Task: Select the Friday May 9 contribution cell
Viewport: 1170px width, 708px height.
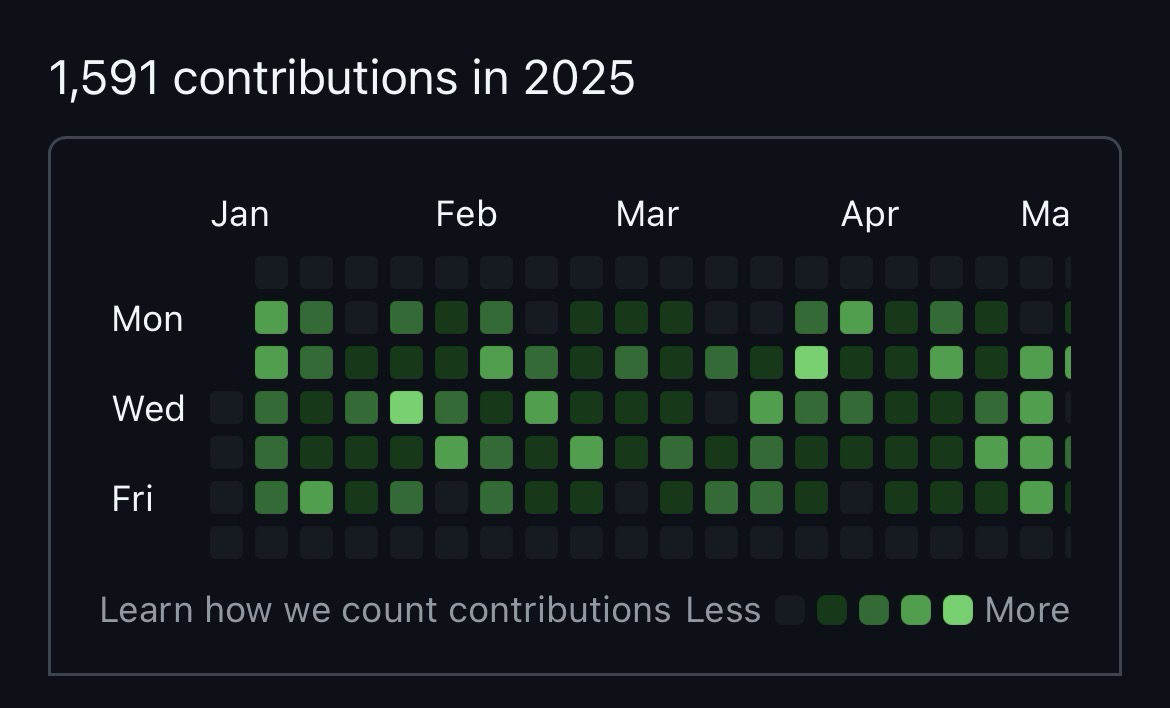Action: (1036, 497)
